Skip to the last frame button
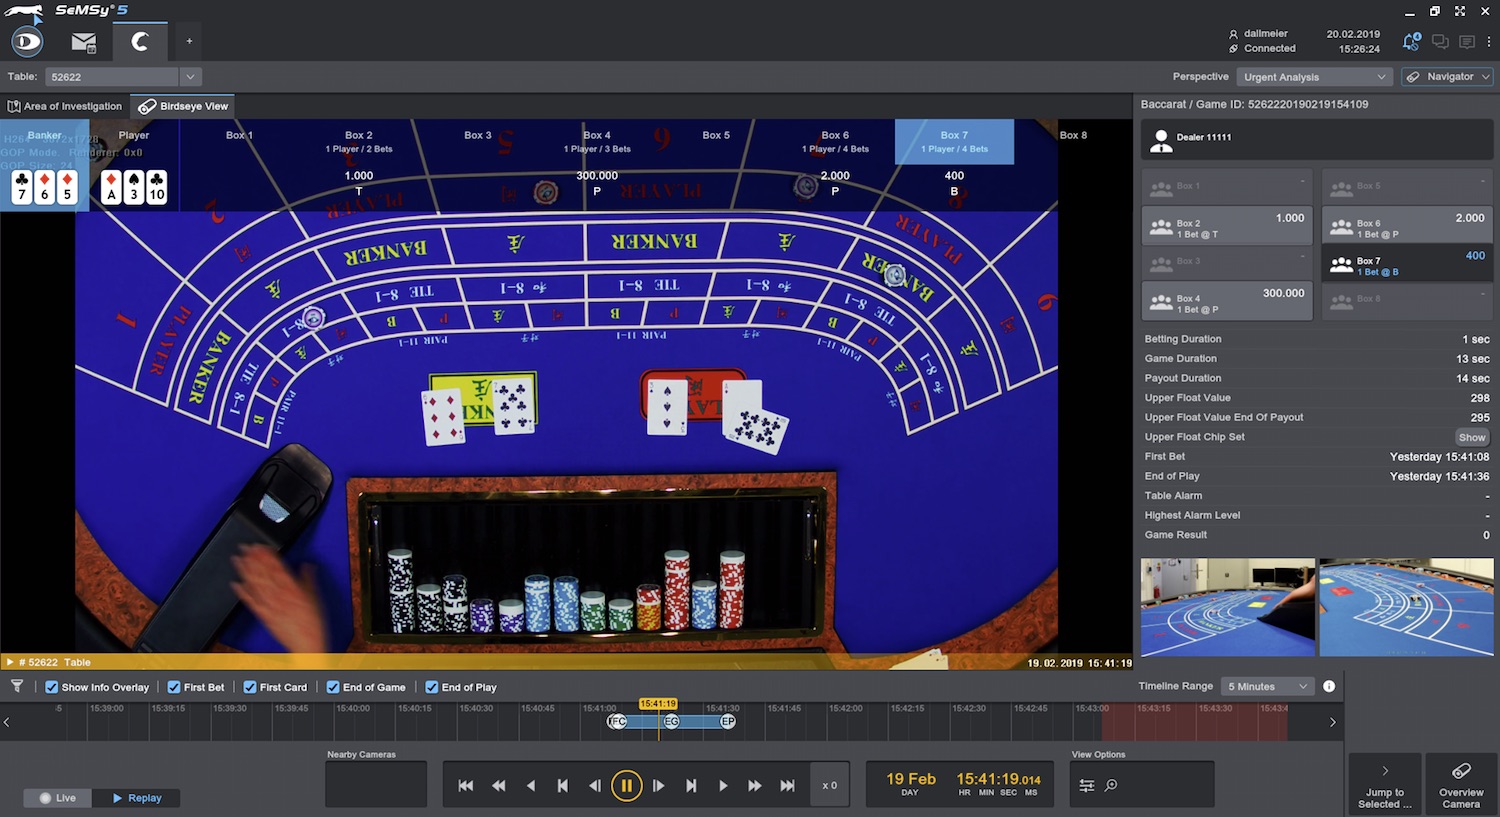The image size is (1500, 817). [x=787, y=786]
